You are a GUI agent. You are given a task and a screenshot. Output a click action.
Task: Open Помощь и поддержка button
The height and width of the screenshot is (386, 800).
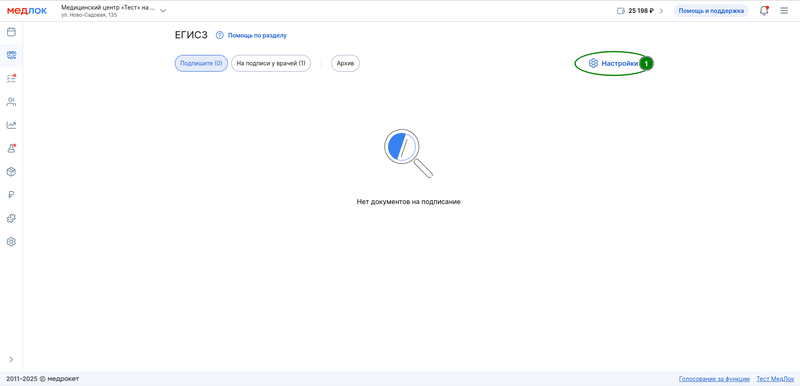[711, 11]
